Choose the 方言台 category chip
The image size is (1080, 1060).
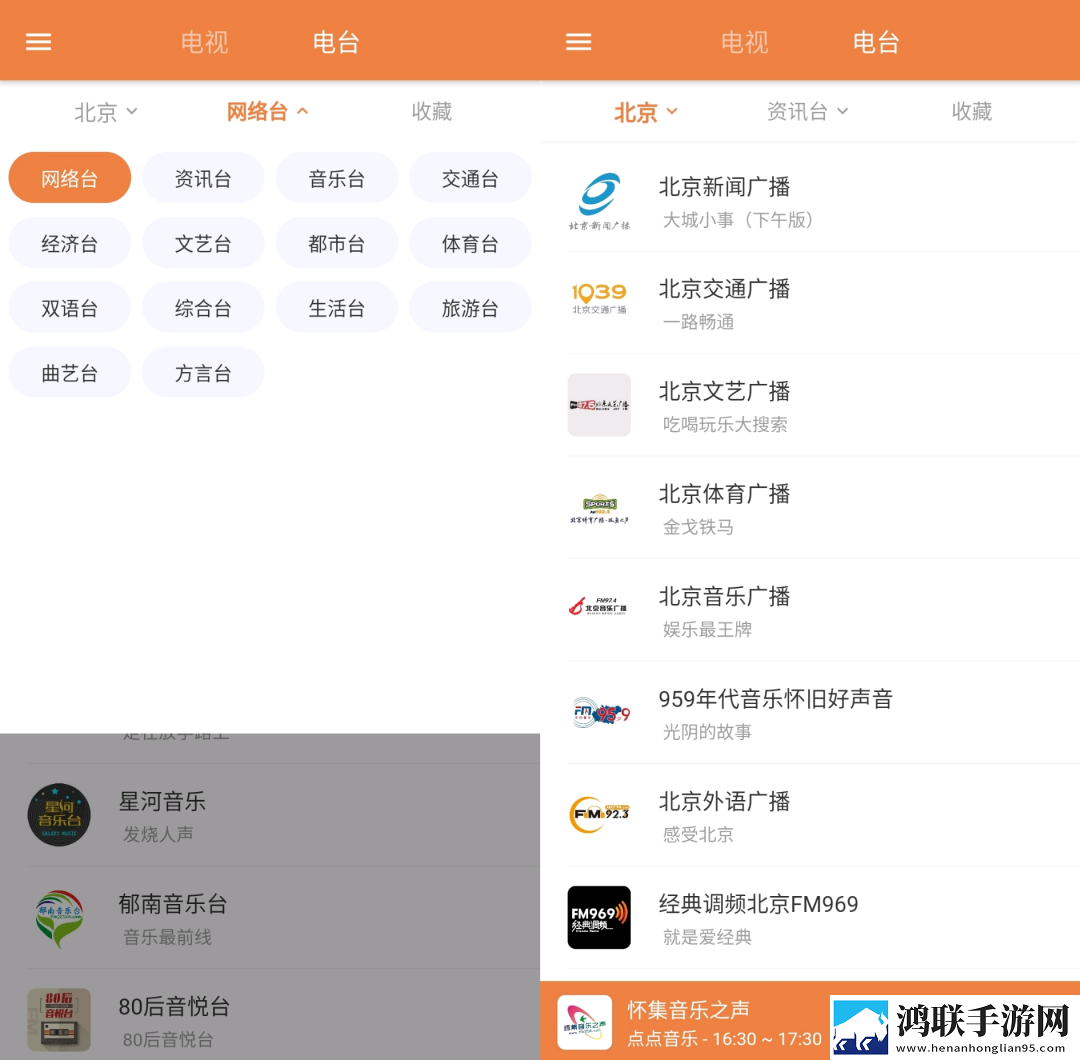[x=203, y=373]
